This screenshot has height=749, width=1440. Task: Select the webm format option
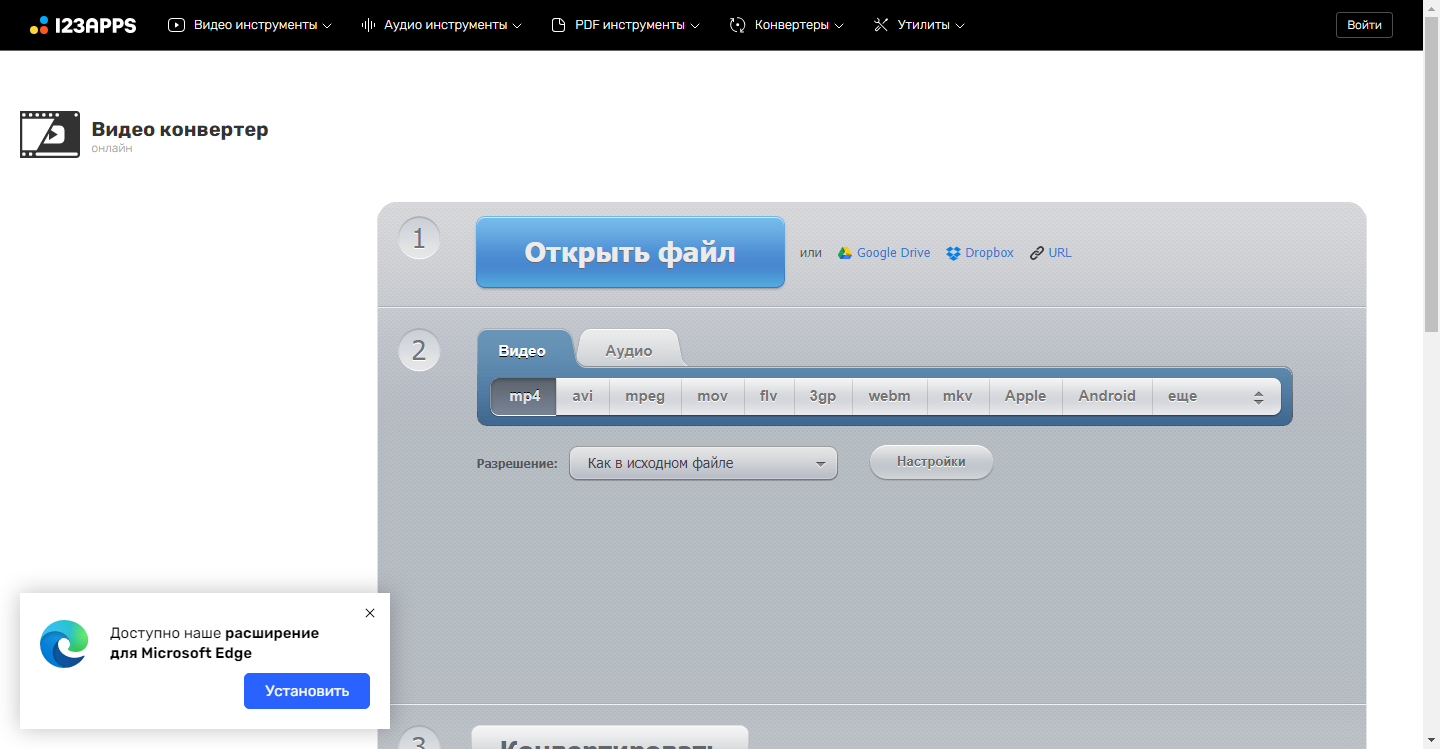[x=889, y=396]
